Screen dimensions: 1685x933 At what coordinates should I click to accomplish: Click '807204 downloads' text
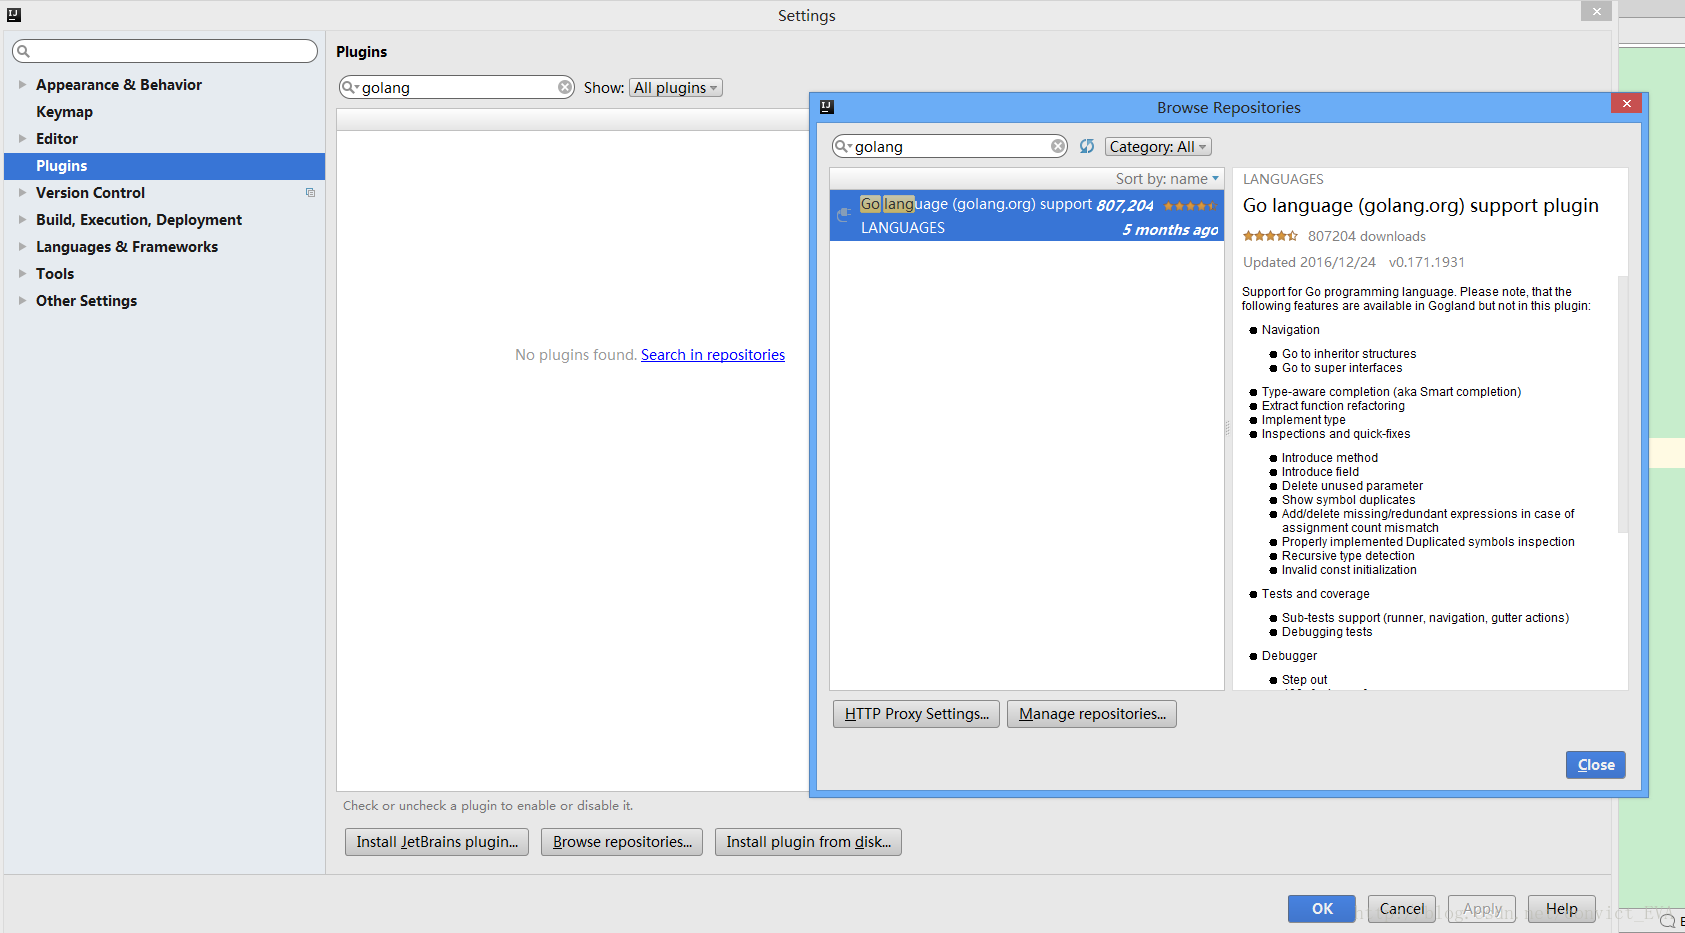pyautogui.click(x=1366, y=236)
